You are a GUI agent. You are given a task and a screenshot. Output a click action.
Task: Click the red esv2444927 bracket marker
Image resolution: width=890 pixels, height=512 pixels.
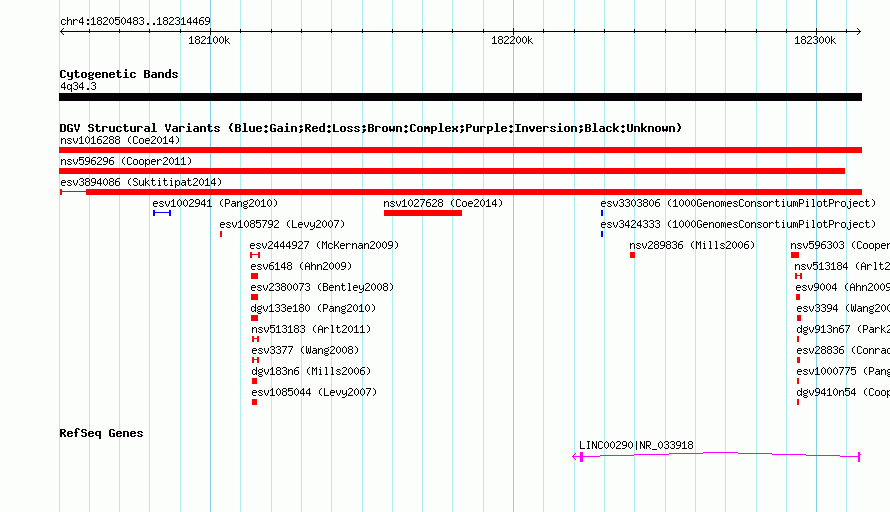(255, 255)
